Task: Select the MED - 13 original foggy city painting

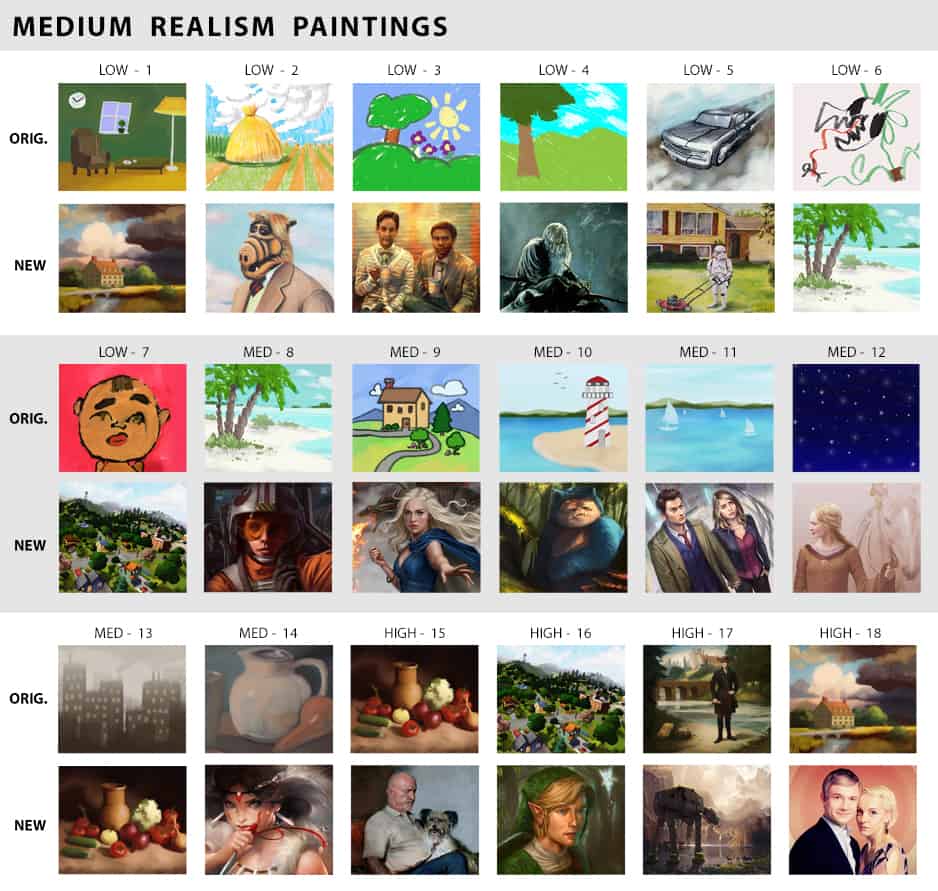Action: [122, 699]
